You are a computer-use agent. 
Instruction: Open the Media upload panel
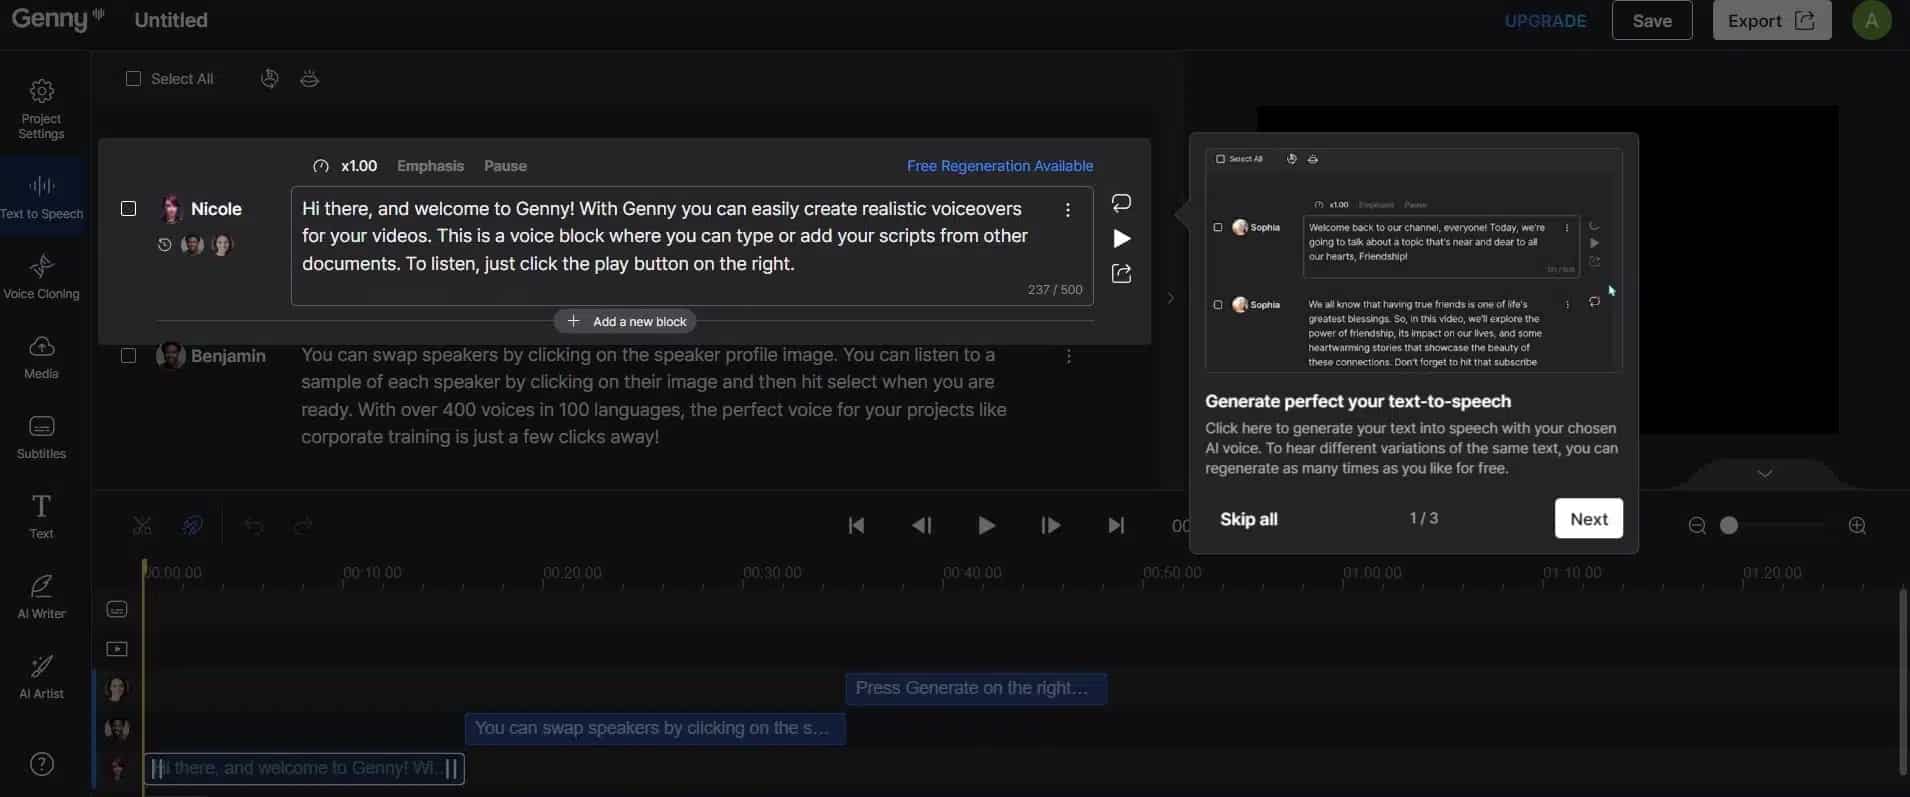tap(41, 357)
